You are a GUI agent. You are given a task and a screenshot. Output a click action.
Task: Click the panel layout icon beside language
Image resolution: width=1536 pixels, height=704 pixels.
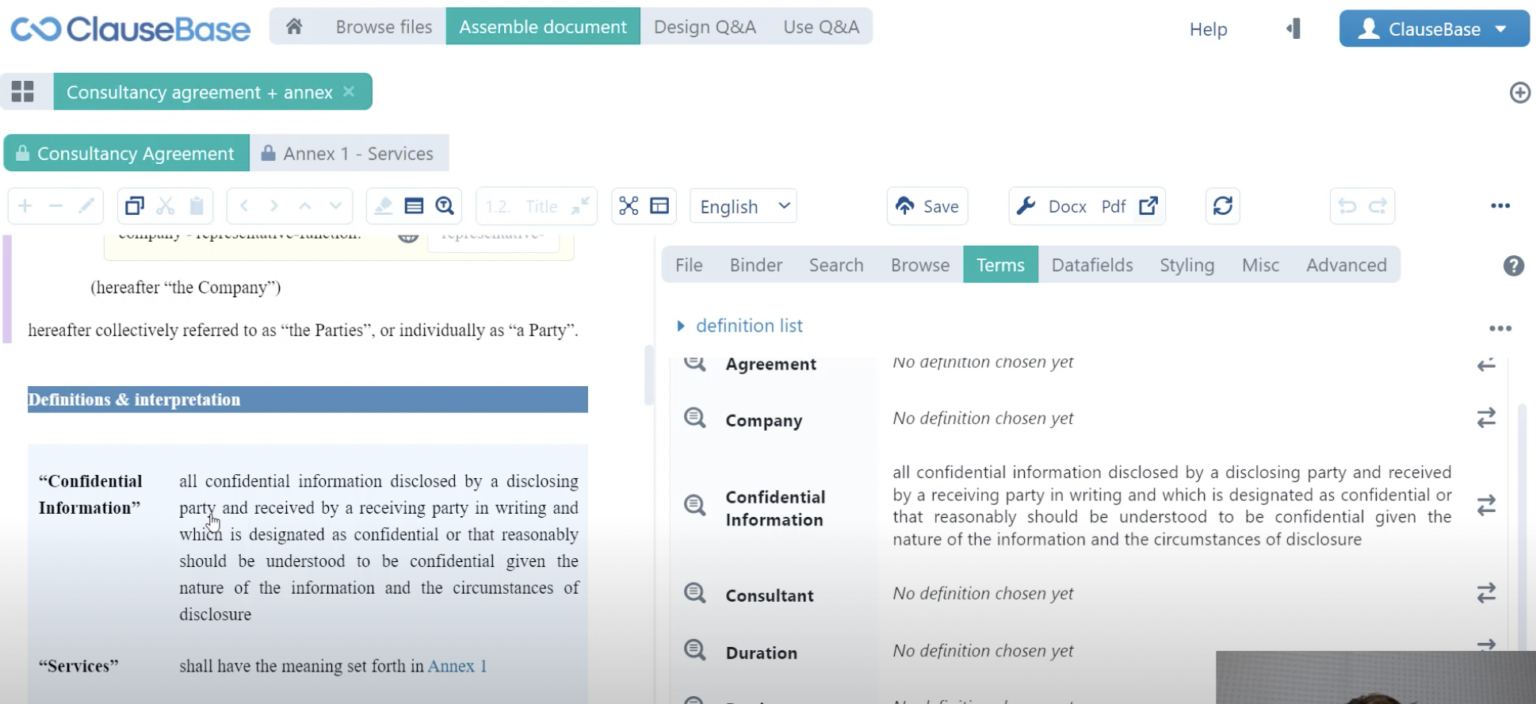tap(659, 206)
